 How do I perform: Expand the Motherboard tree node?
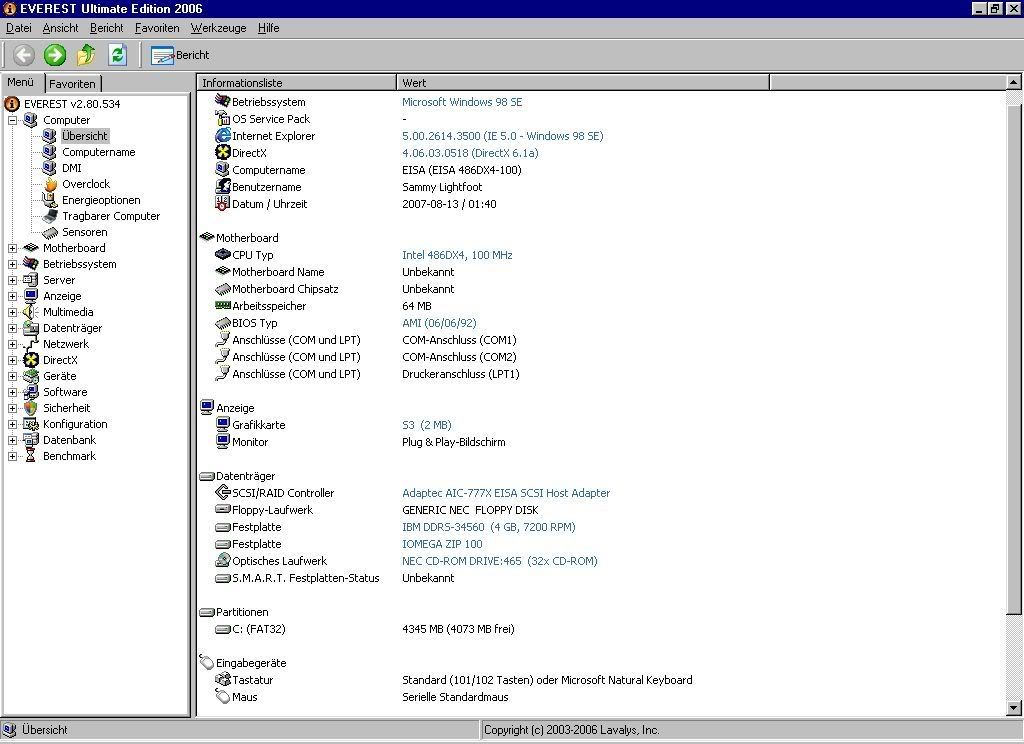pyautogui.click(x=12, y=248)
